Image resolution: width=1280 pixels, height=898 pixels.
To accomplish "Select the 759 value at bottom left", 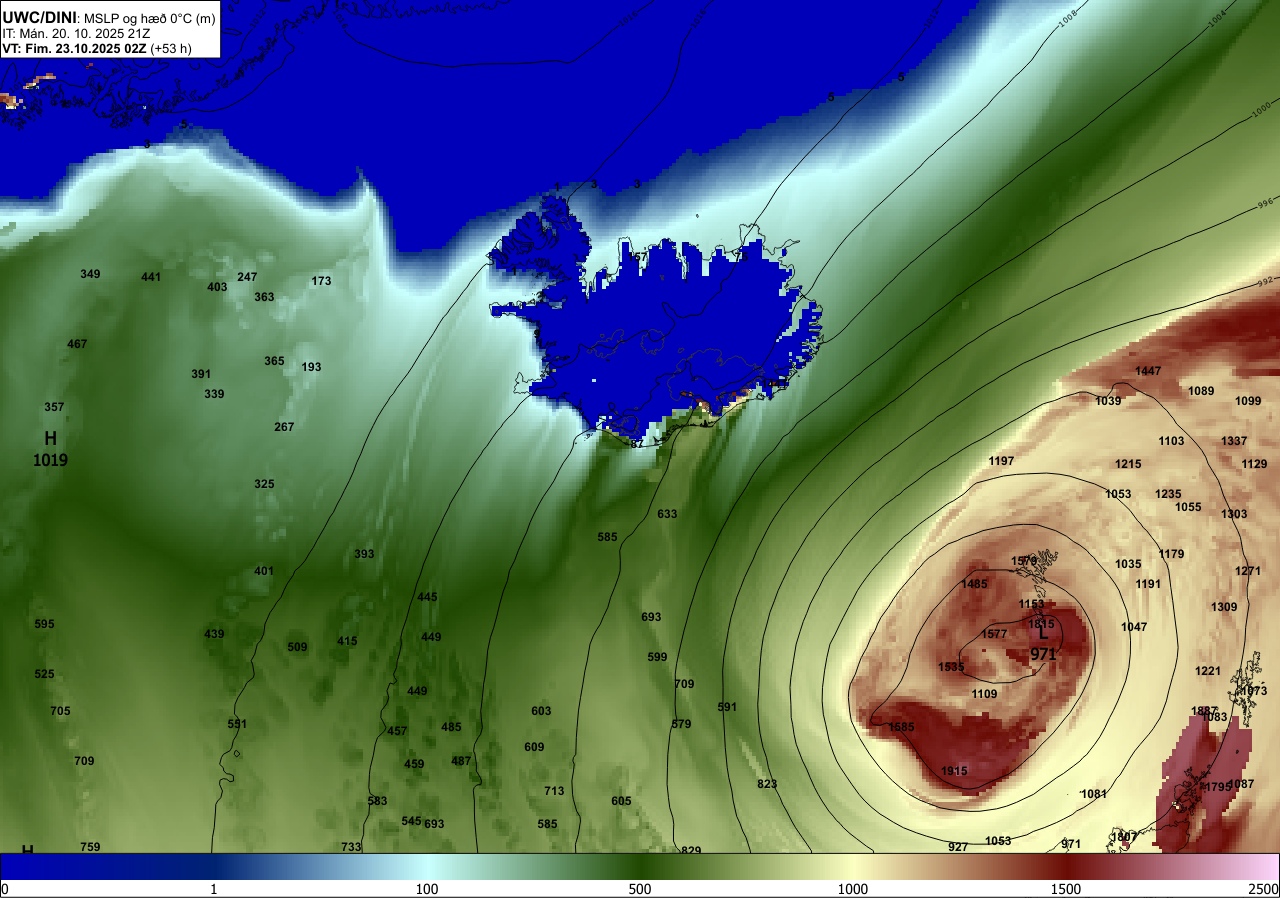I will tap(90, 847).
